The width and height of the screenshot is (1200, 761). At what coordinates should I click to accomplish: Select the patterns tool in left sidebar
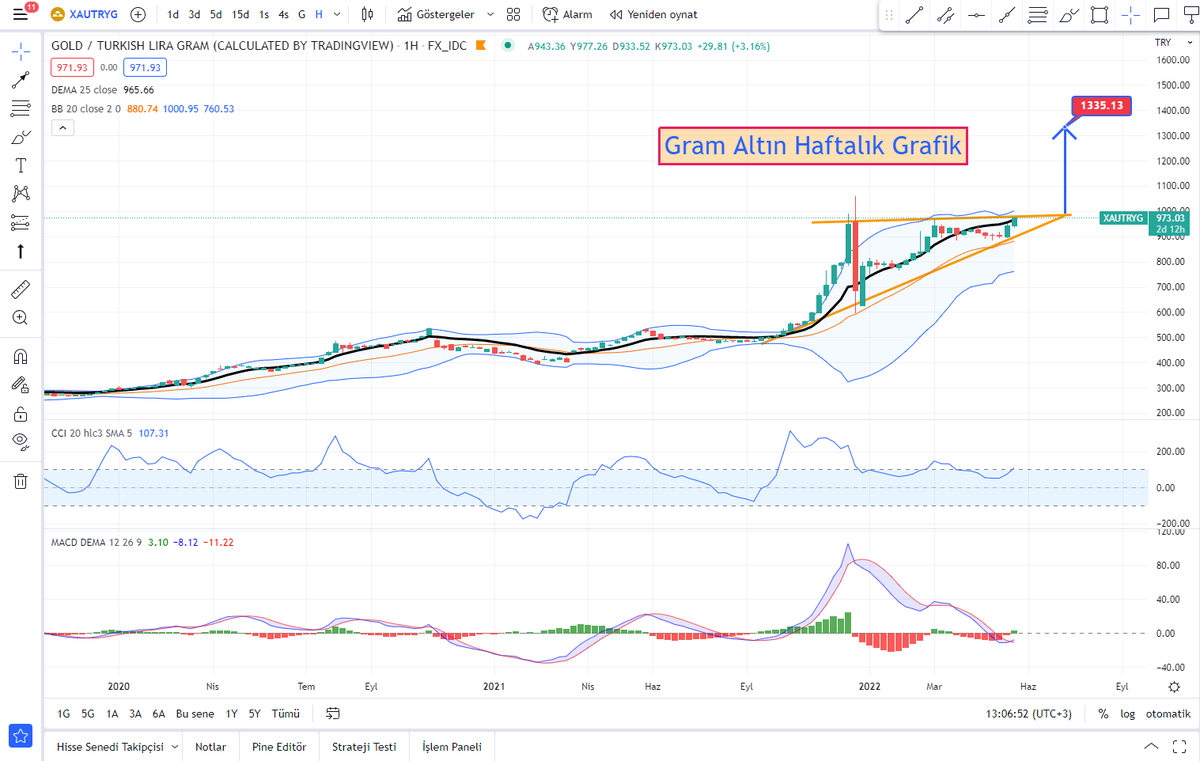20,193
